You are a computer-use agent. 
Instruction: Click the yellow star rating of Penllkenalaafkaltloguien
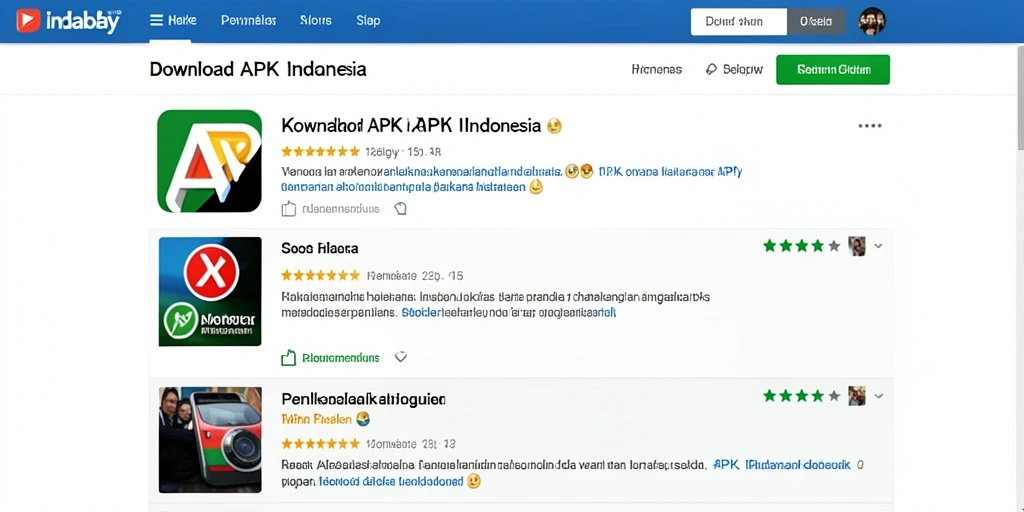tap(320, 443)
